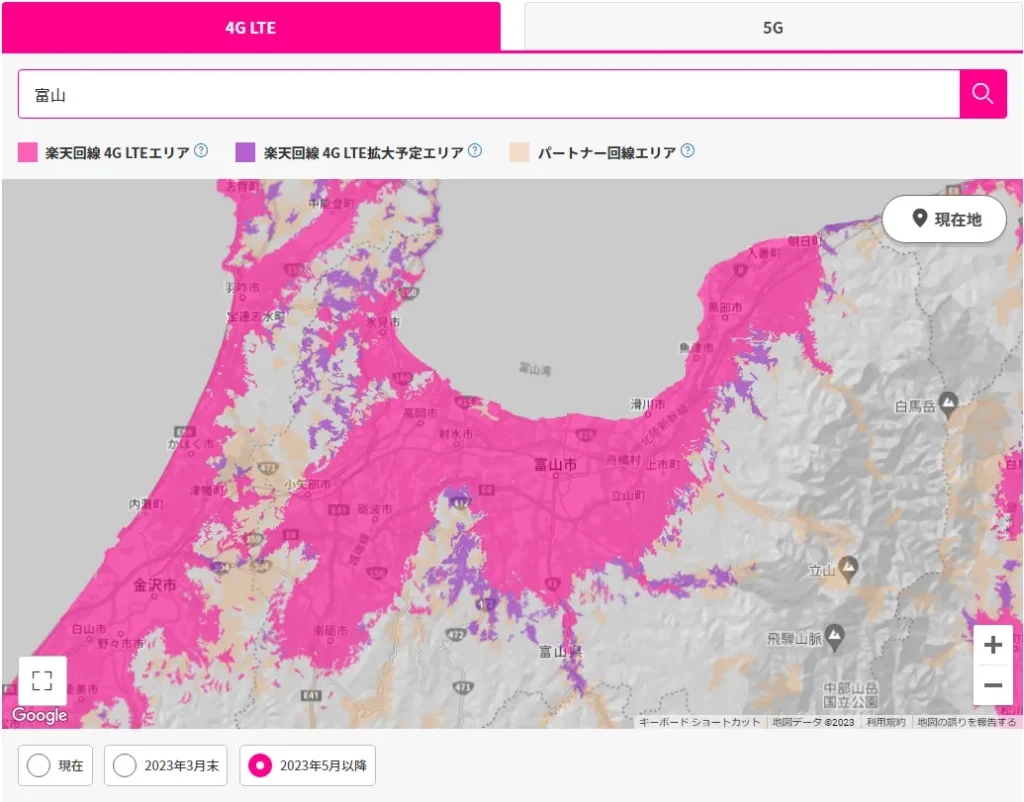Switch to the 5G tab
This screenshot has width=1024, height=802.
point(773,27)
